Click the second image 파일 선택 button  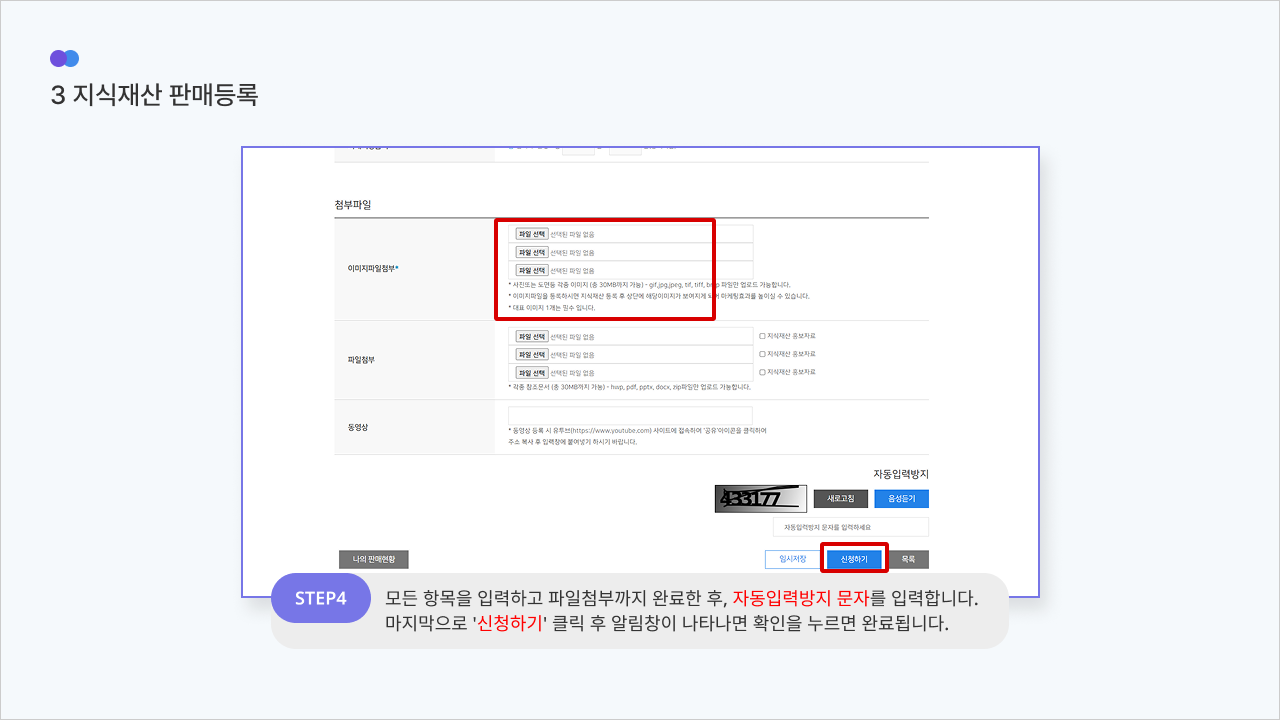531,252
